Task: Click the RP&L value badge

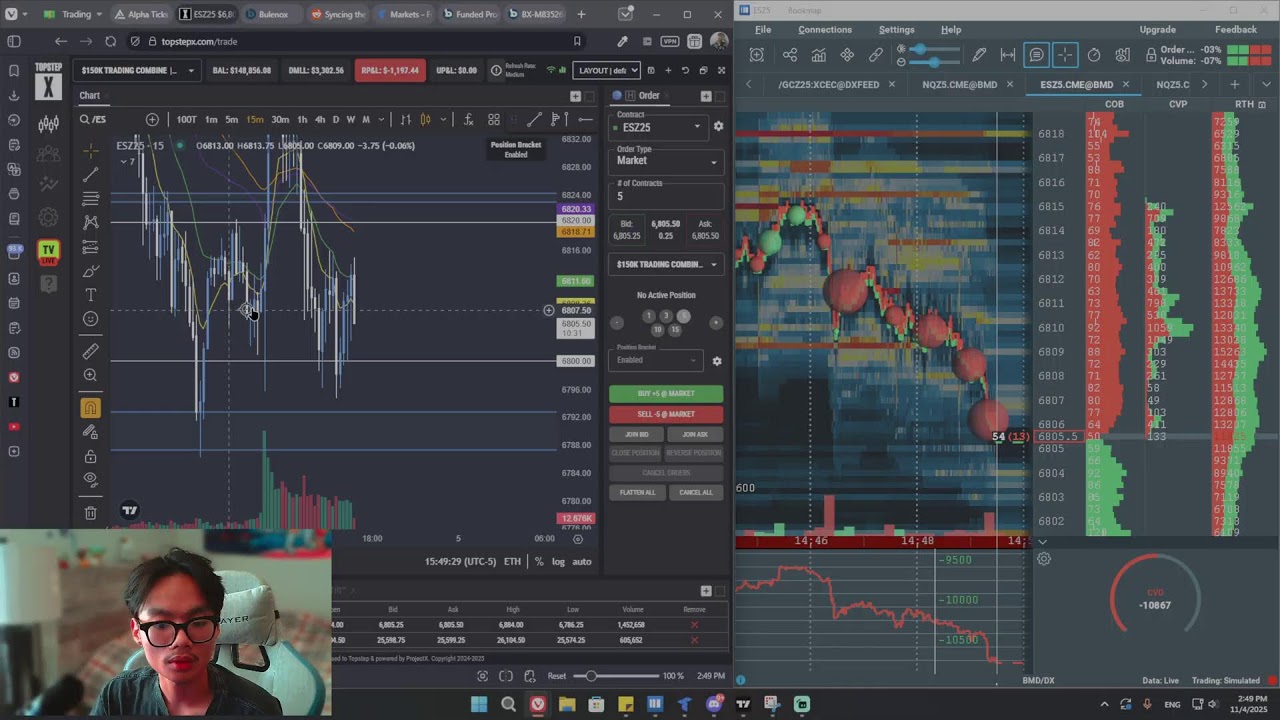Action: 389,70
